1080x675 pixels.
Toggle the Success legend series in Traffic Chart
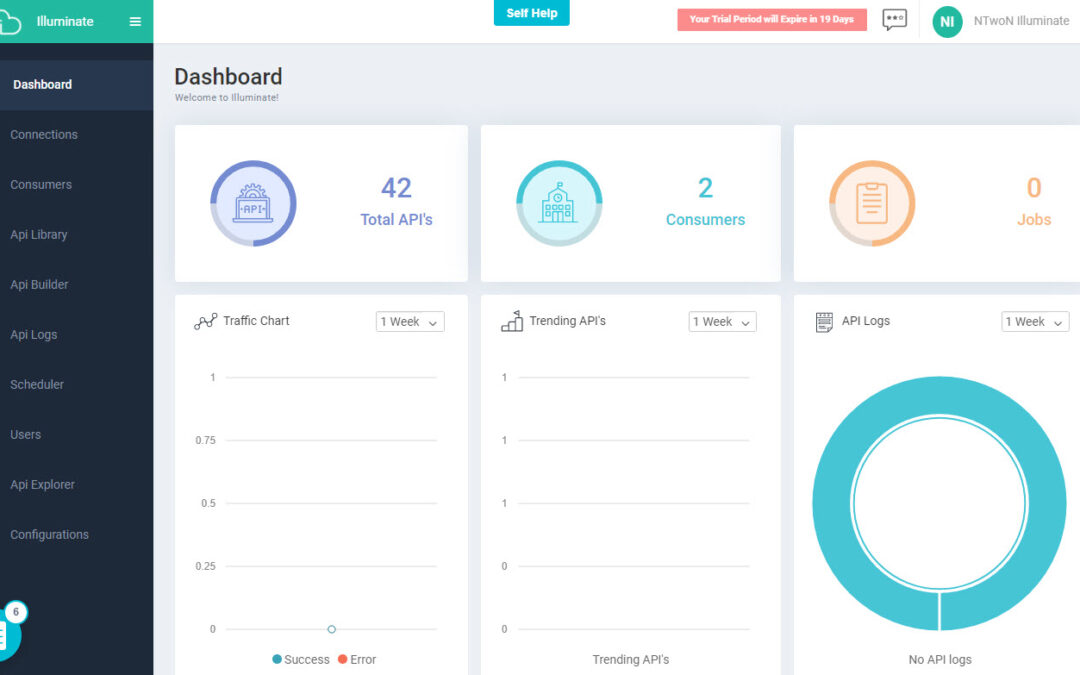300,659
